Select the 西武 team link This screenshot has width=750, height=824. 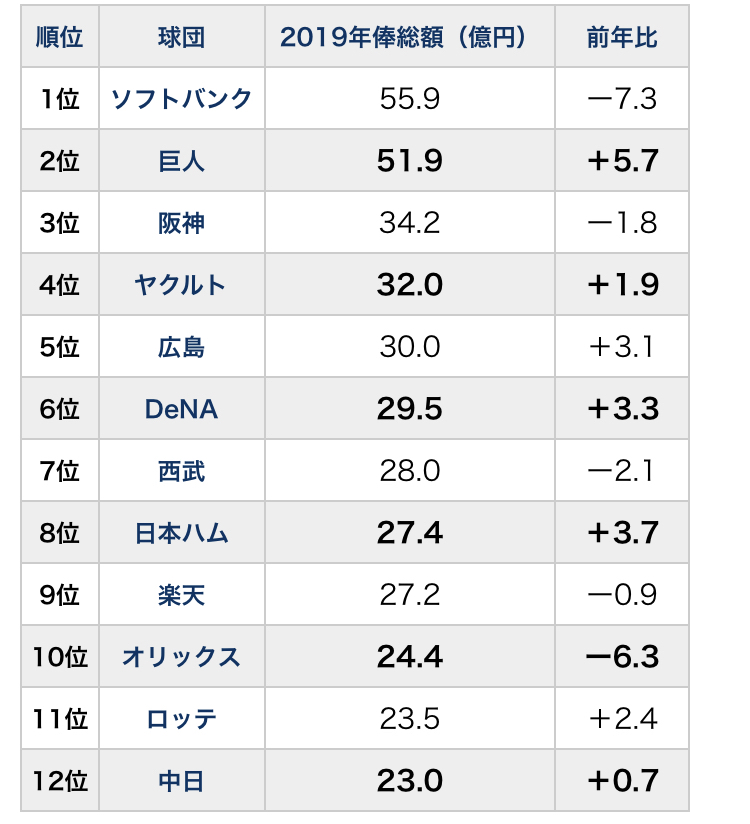(181, 471)
